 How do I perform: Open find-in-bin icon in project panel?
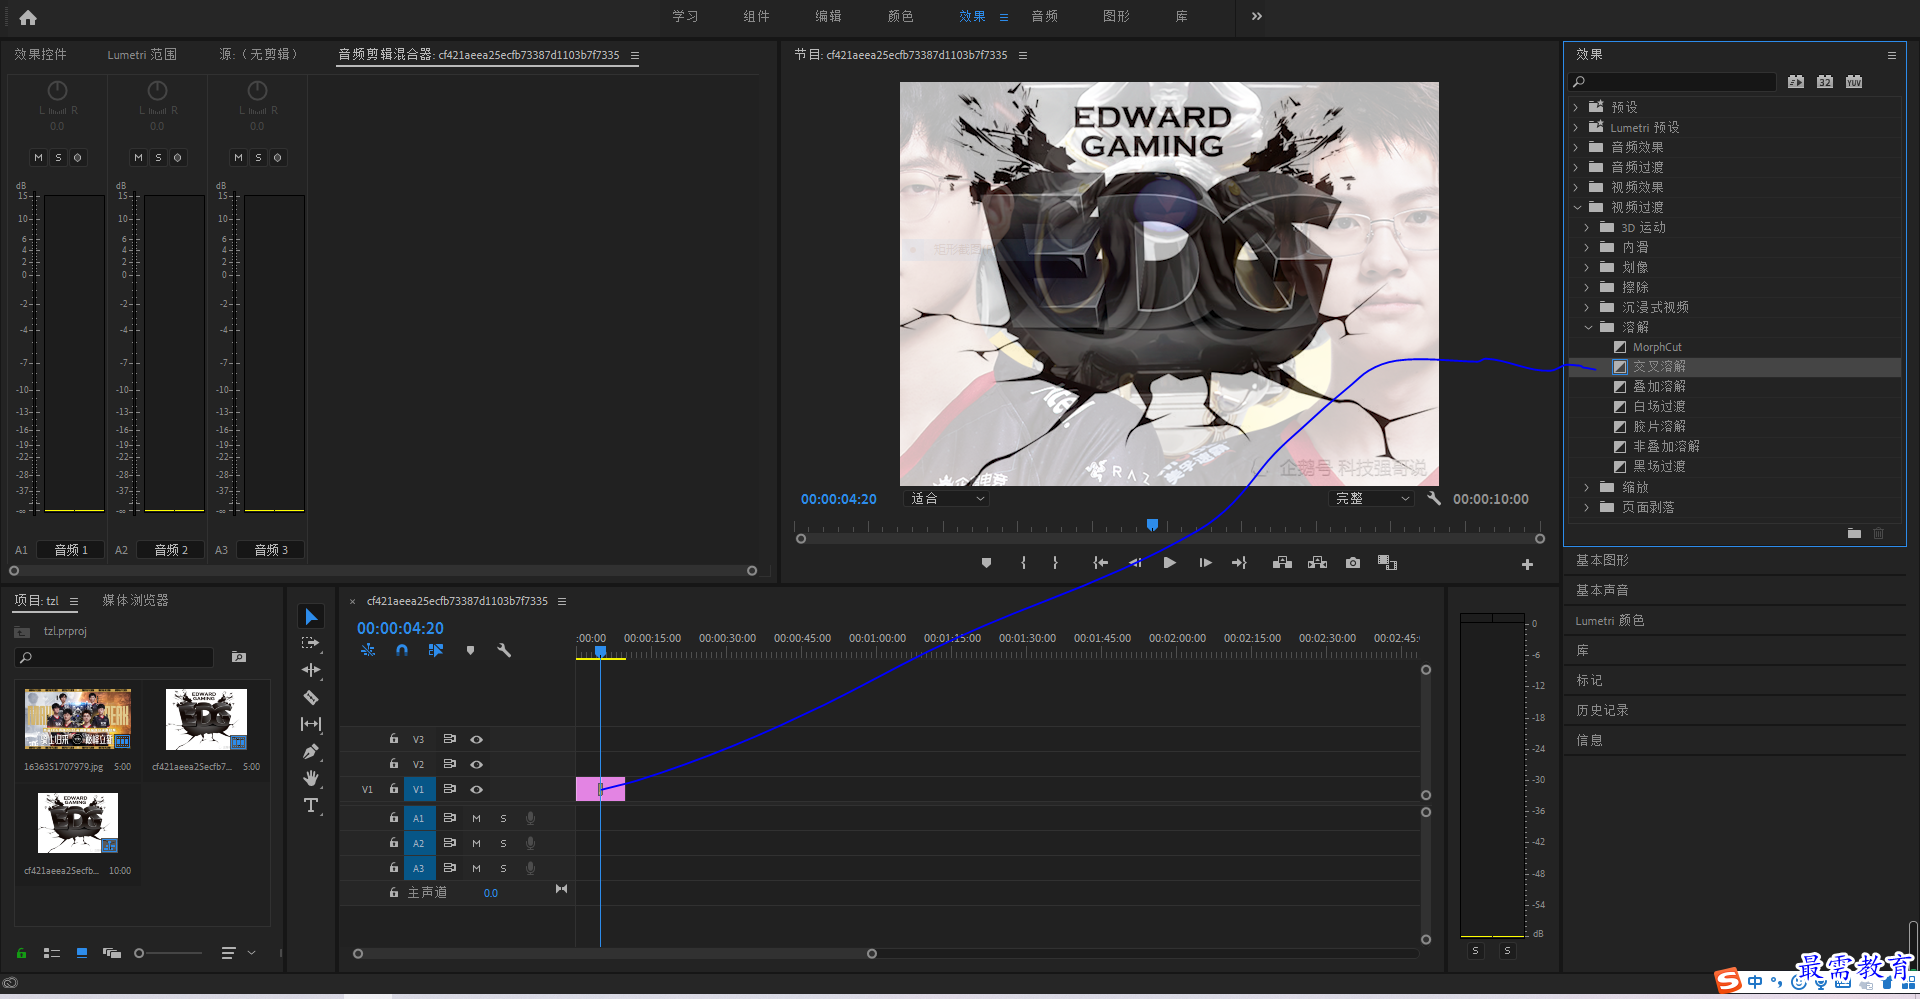pos(239,657)
